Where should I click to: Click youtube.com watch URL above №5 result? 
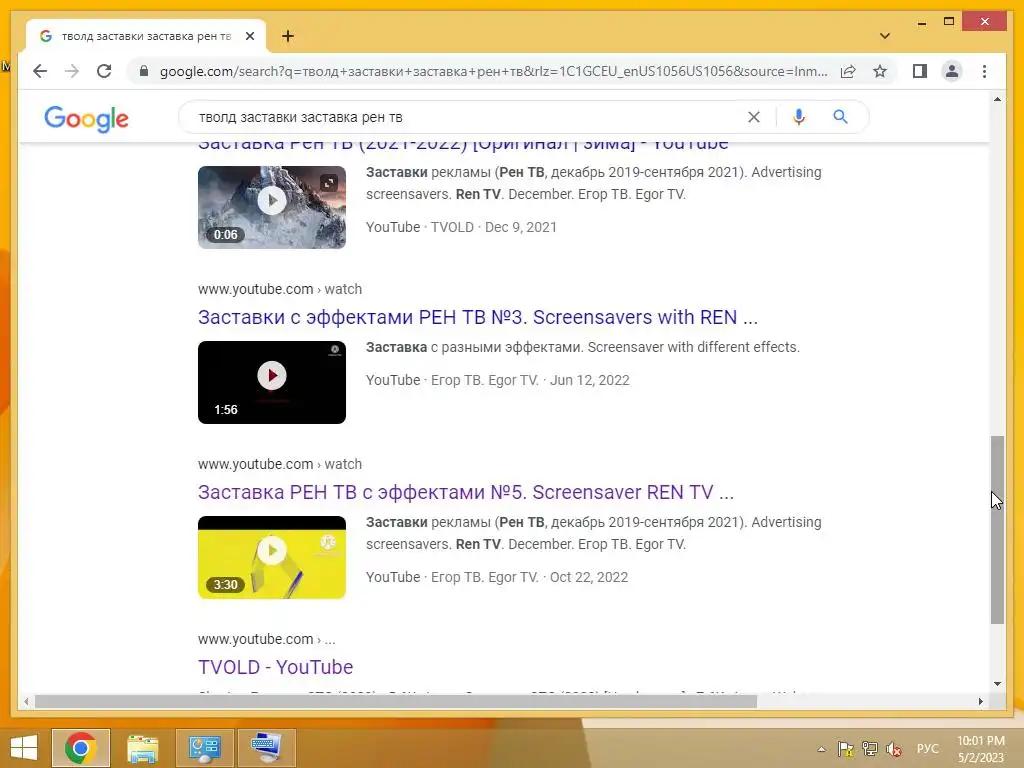(280, 464)
